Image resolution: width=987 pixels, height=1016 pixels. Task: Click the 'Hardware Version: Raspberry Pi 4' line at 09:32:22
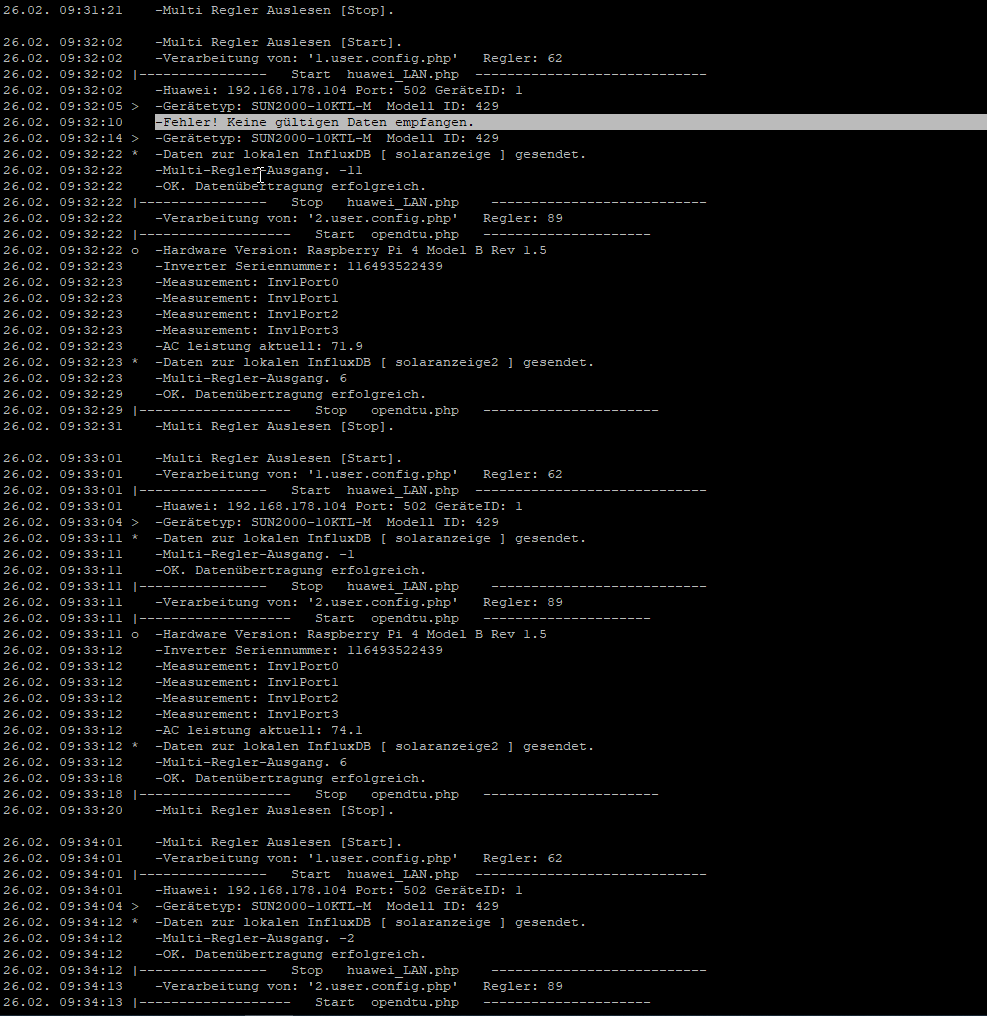click(x=351, y=250)
